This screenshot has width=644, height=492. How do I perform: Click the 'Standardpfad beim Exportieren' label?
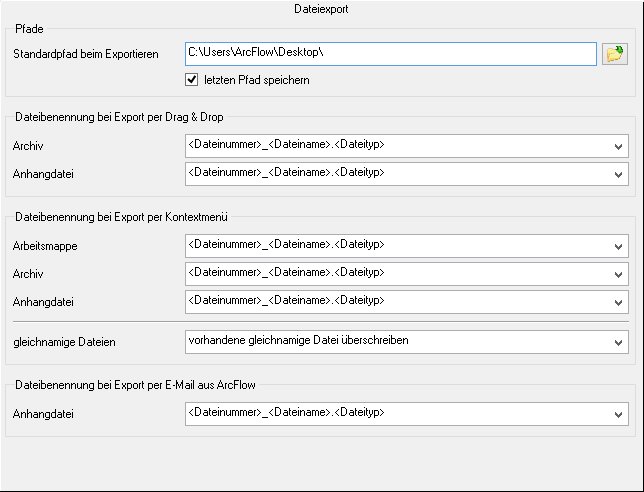click(x=86, y=54)
